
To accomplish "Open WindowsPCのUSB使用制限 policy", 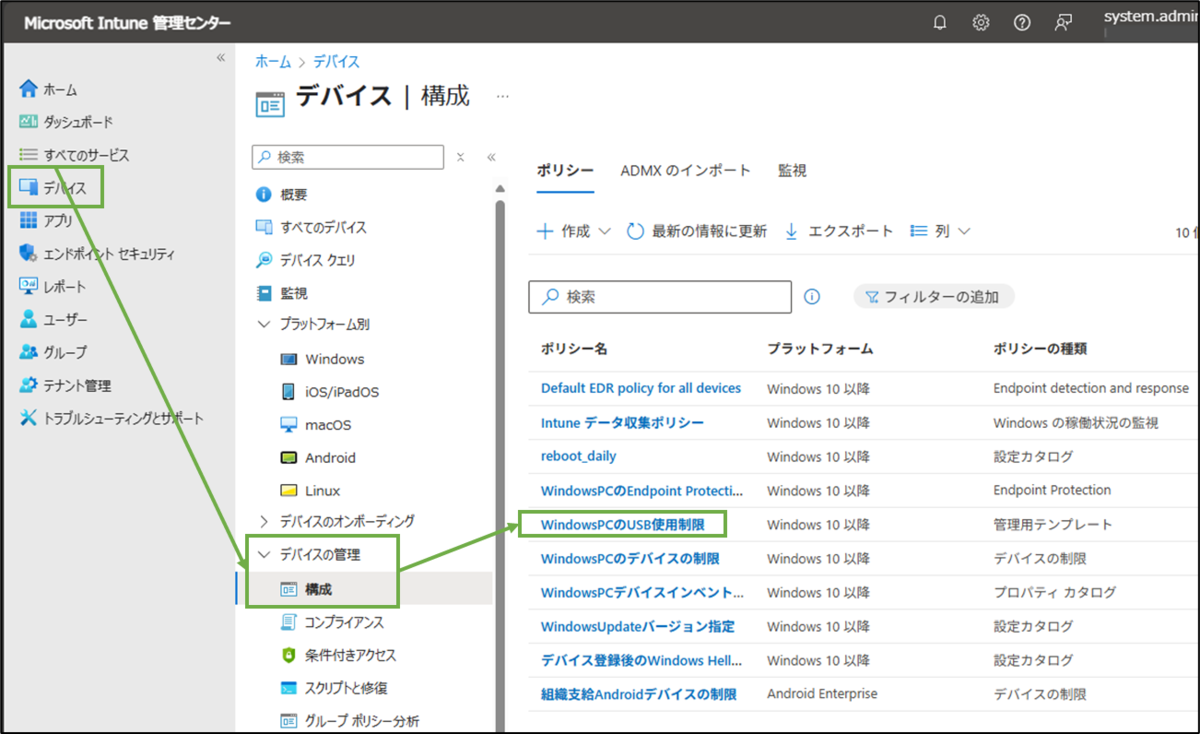I will (x=623, y=524).
